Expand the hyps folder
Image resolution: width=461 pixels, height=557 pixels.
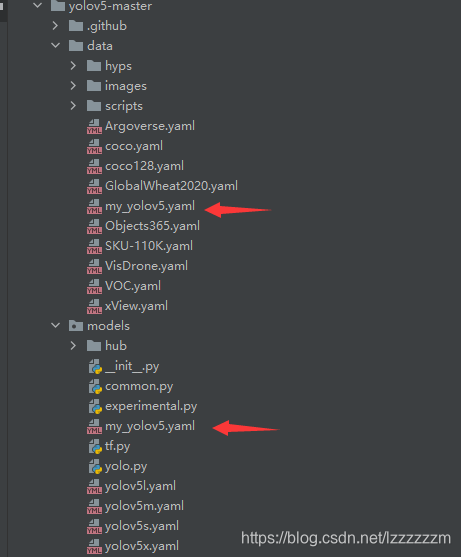point(73,66)
